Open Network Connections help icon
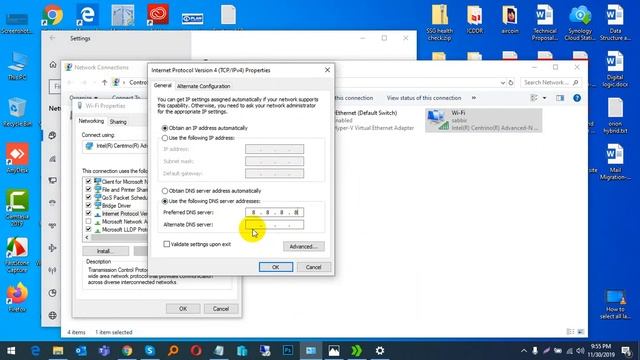 577,98
